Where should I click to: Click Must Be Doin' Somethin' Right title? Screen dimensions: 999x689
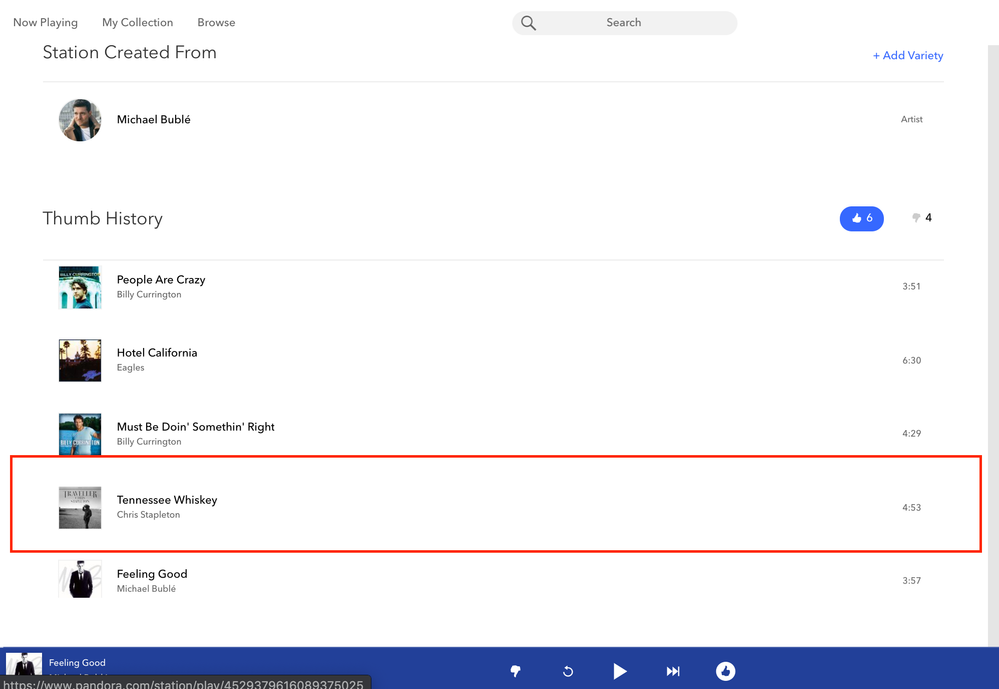195,427
